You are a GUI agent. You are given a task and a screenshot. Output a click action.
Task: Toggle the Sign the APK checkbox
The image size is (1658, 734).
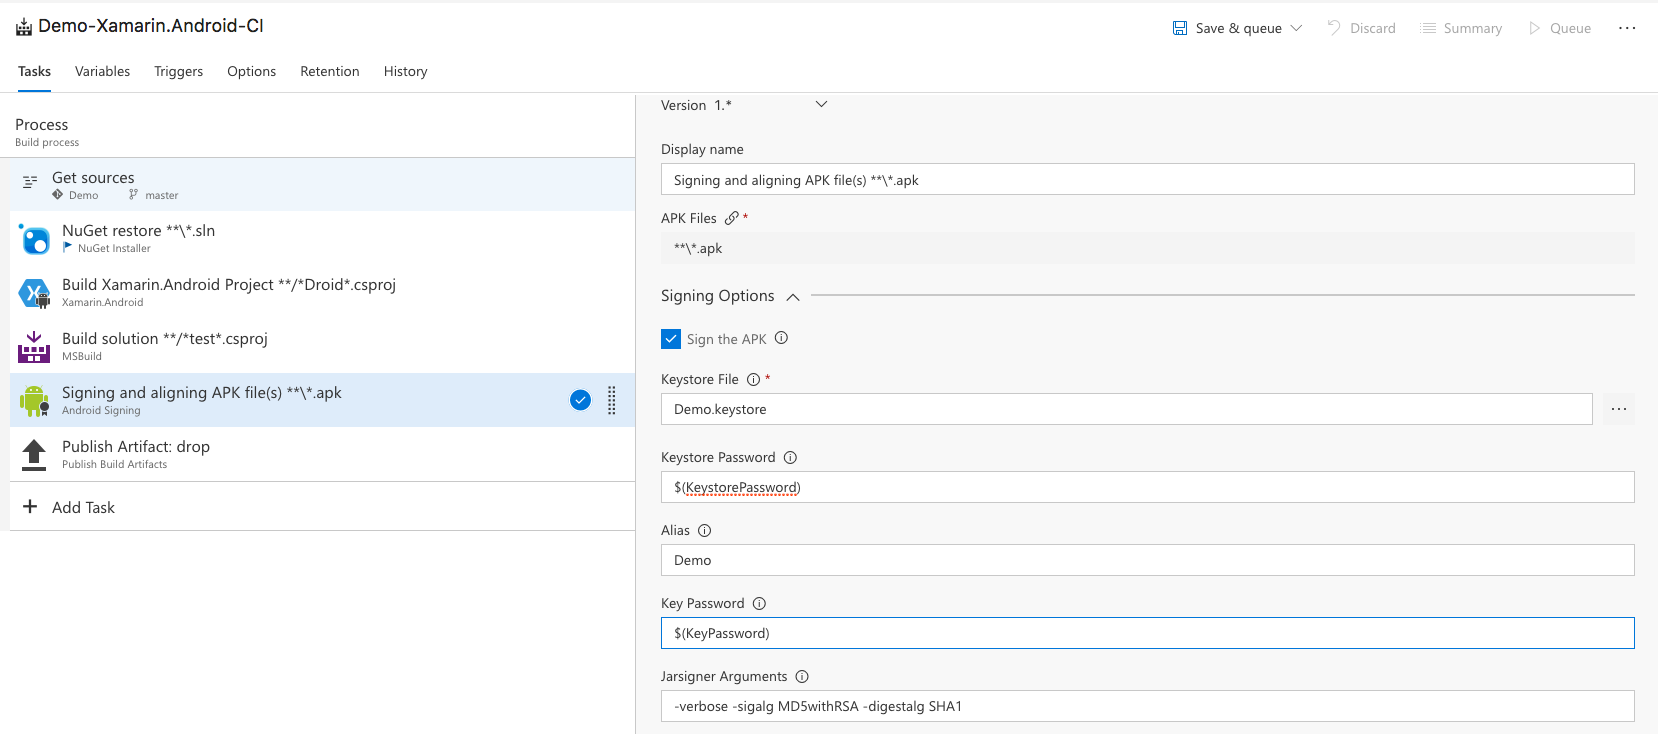671,339
